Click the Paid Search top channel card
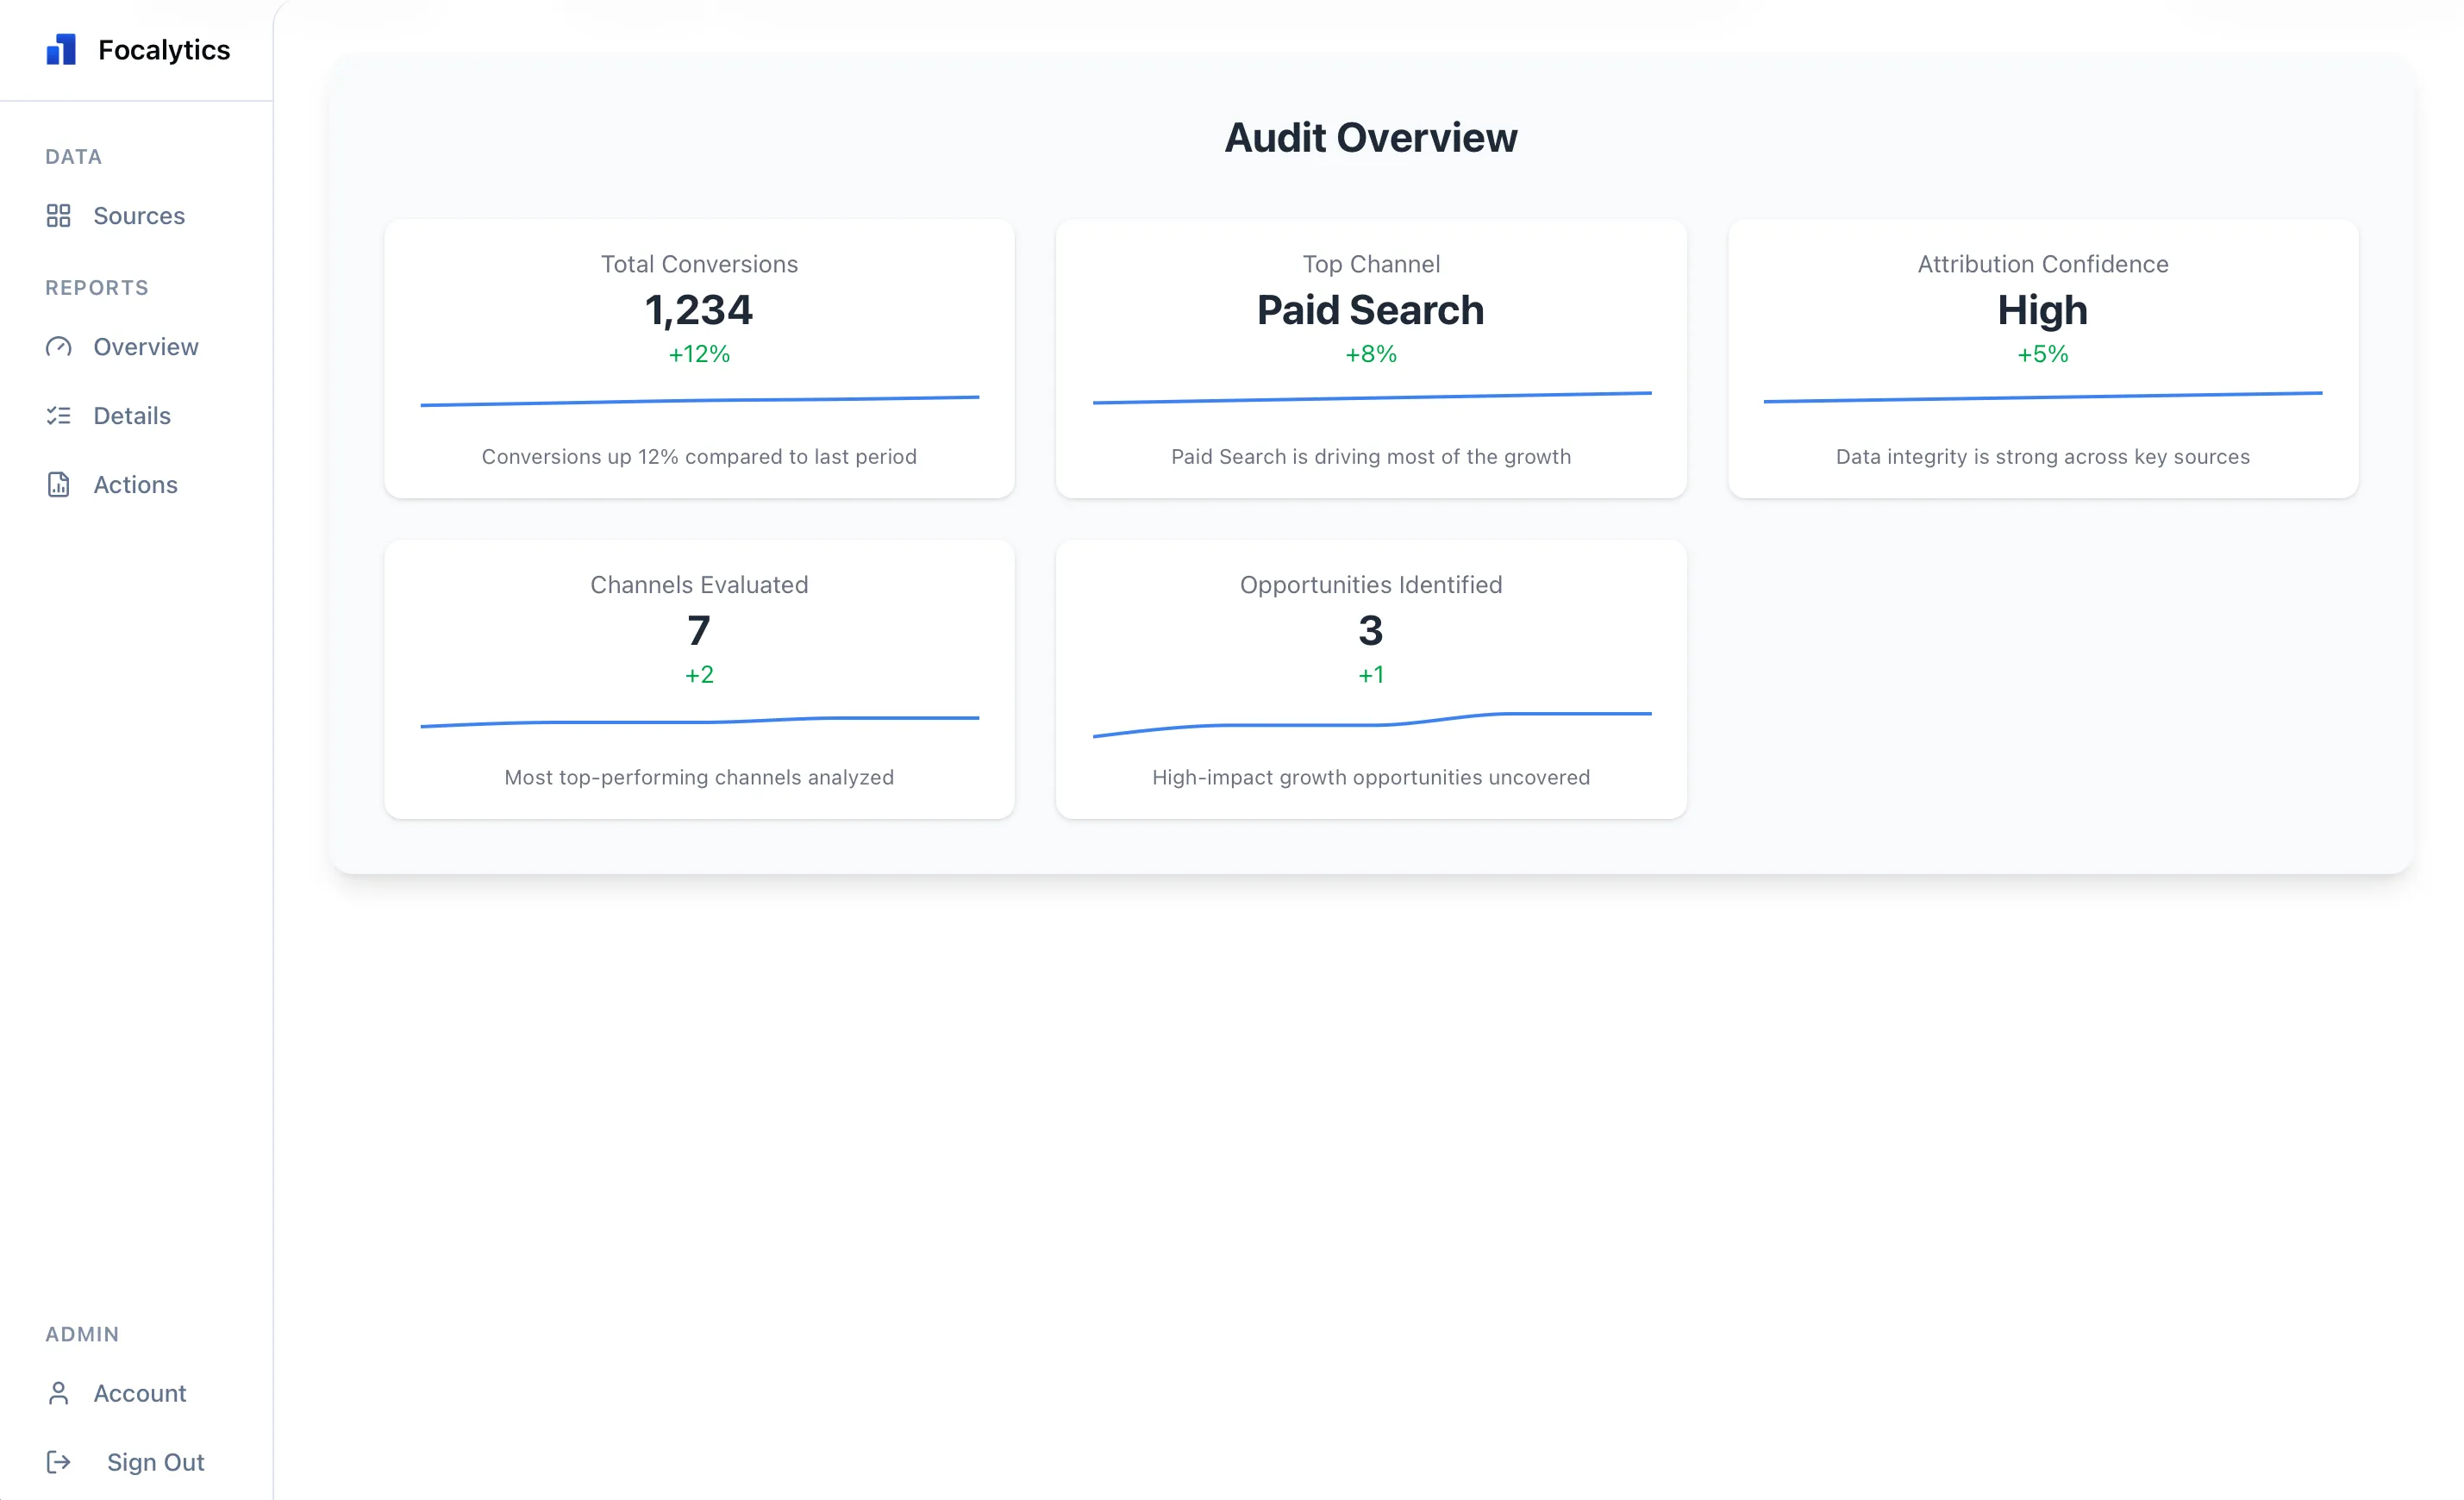This screenshot has height=1500, width=2464. coord(1371,360)
